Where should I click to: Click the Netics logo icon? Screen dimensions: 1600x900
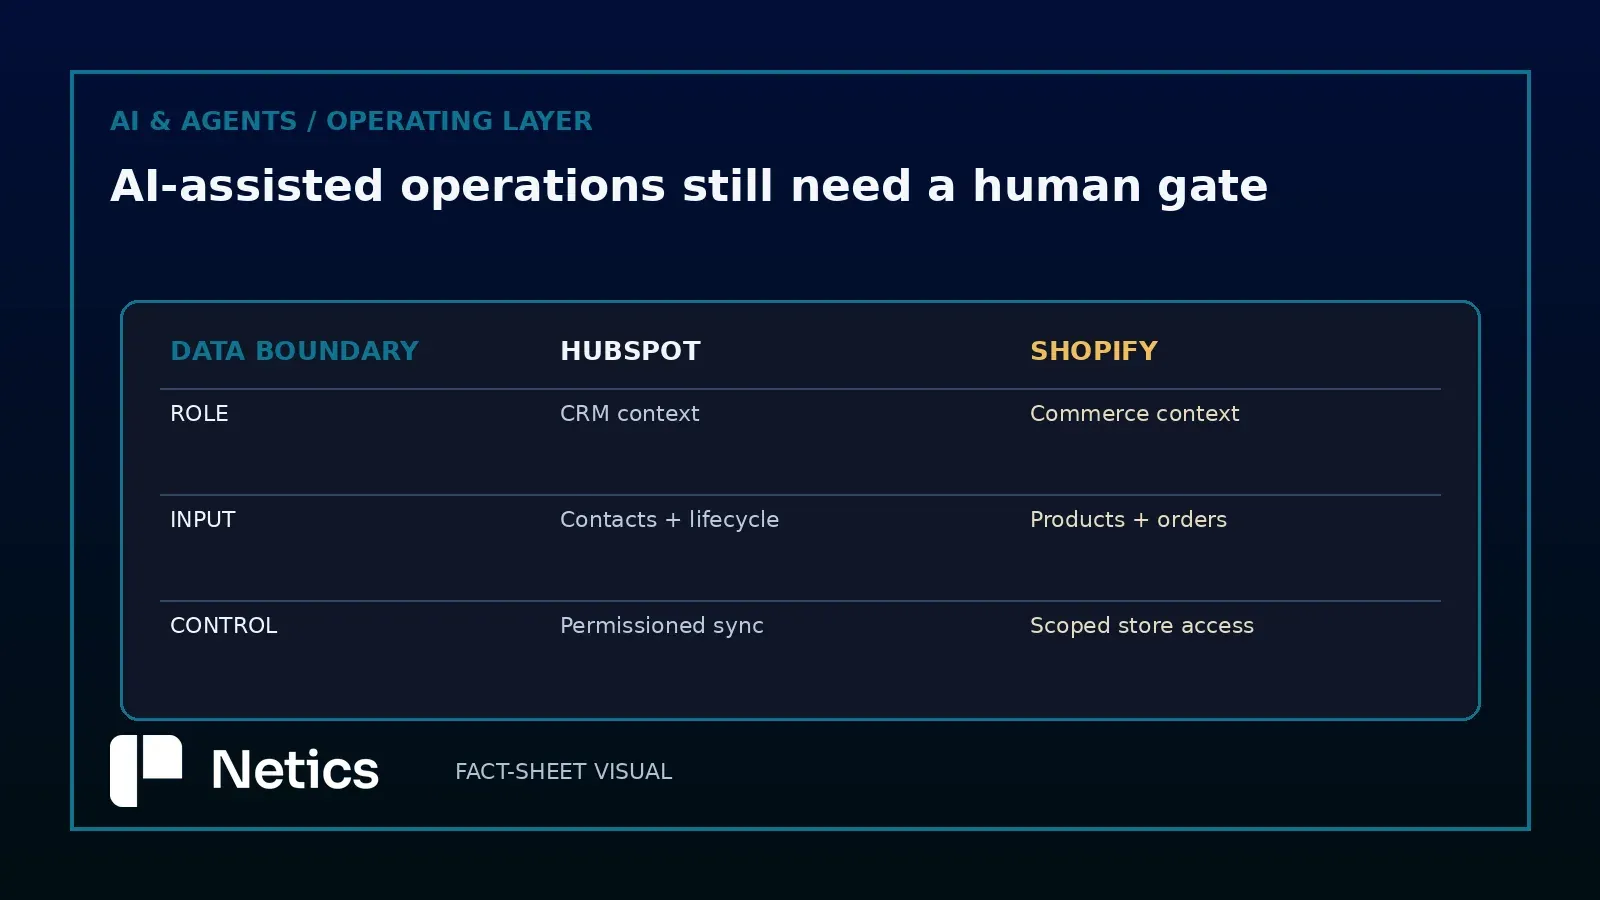click(146, 770)
